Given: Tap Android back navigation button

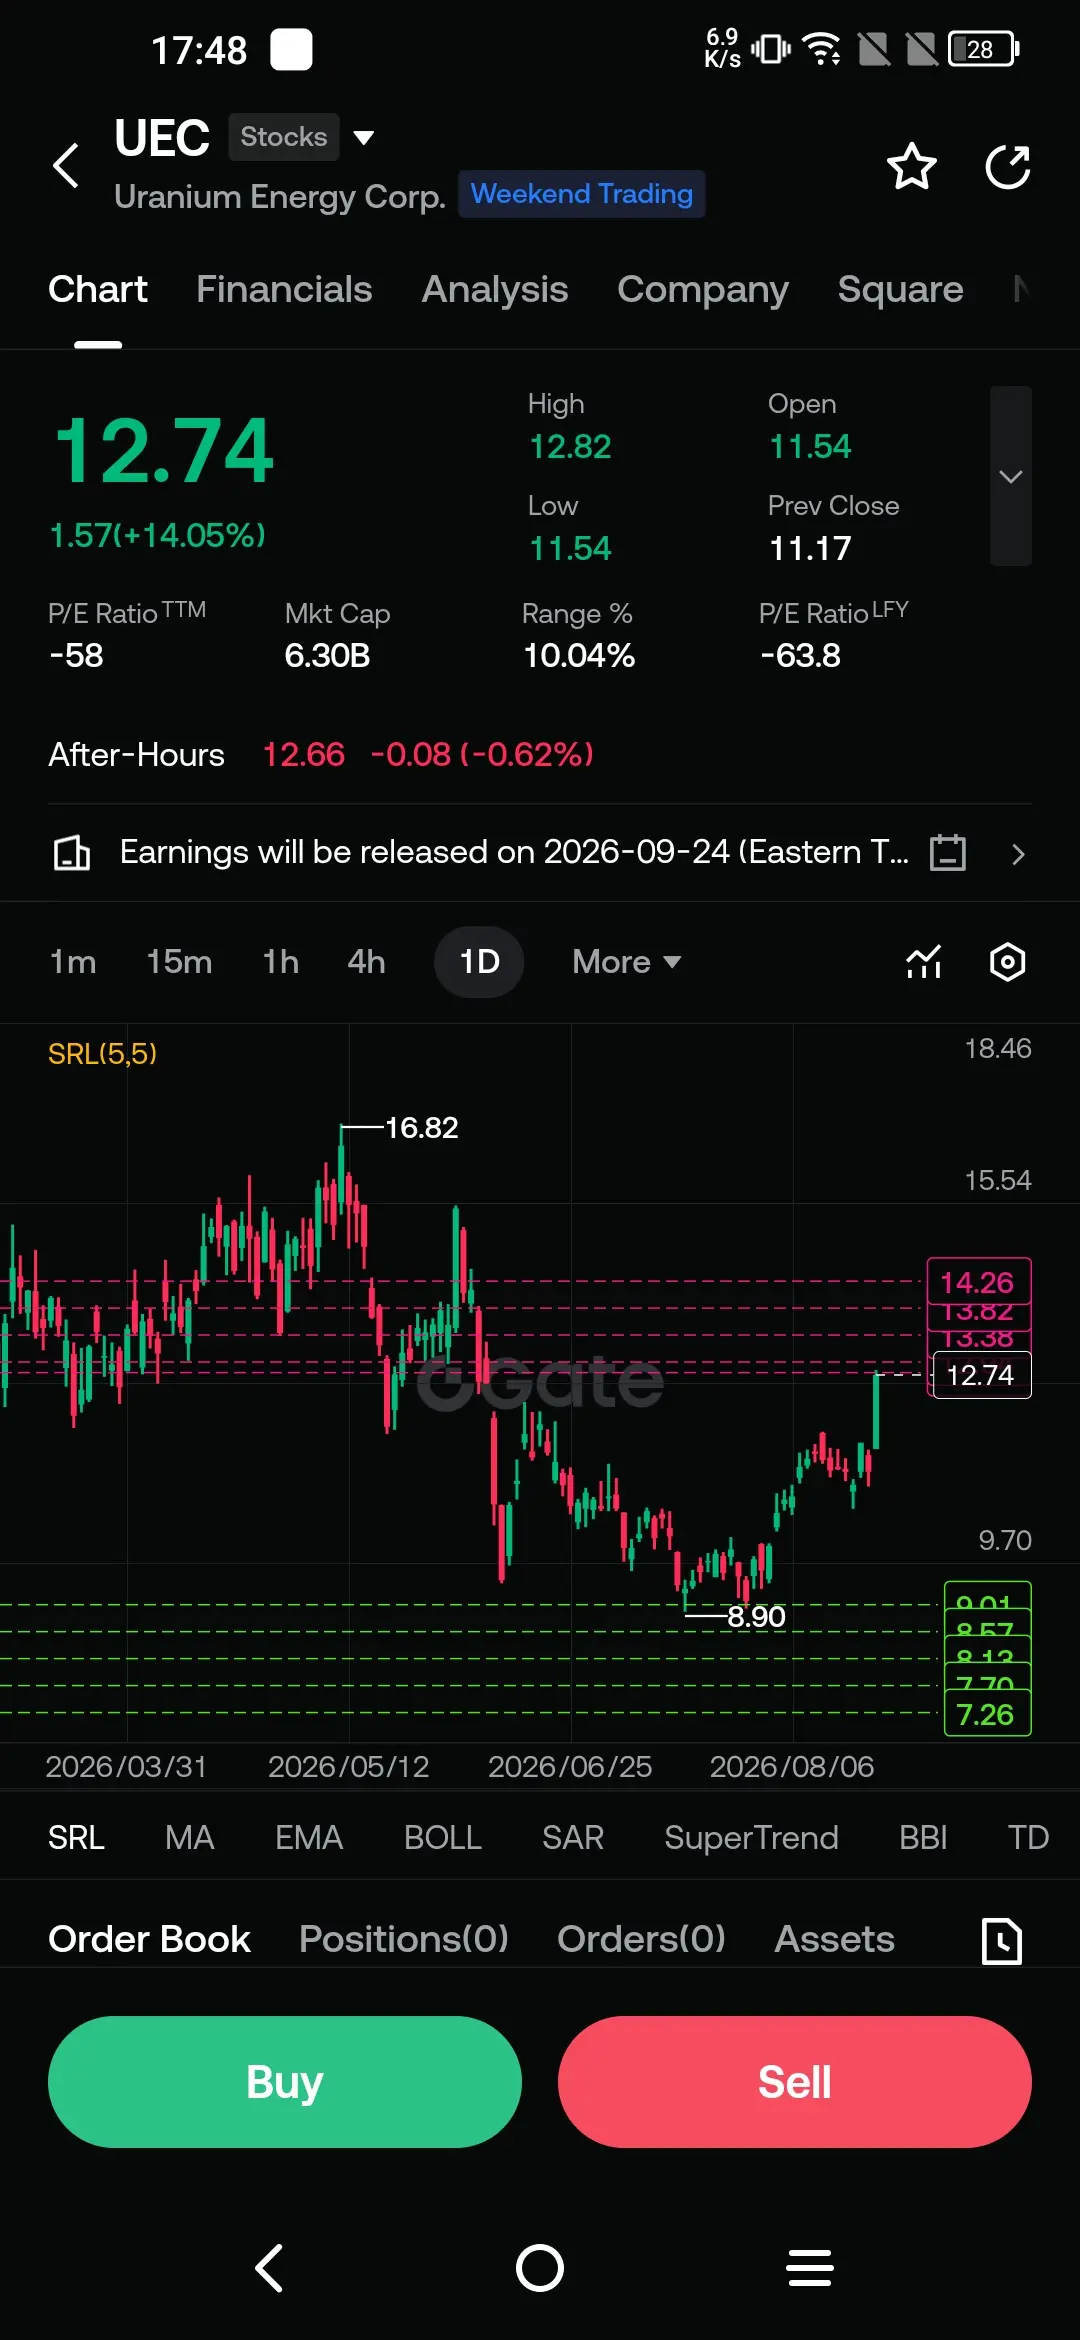Looking at the screenshot, I should [x=270, y=2267].
